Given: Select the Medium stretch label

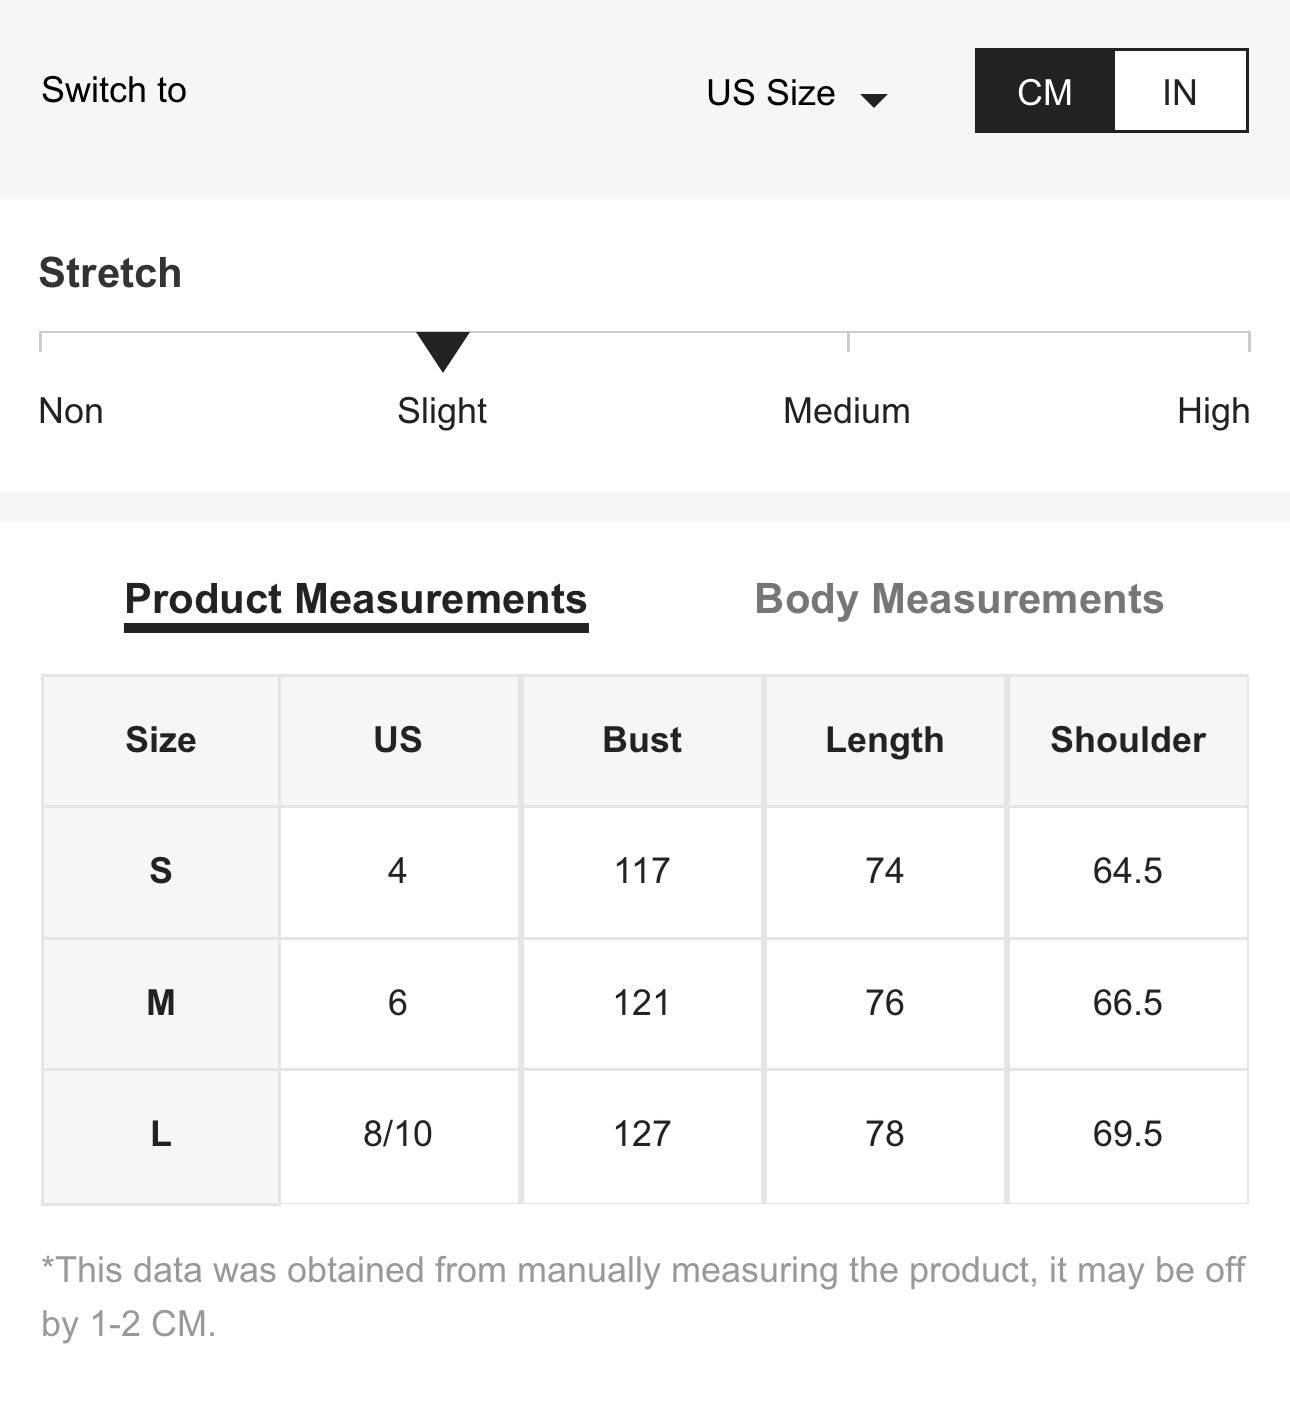Looking at the screenshot, I should (846, 411).
